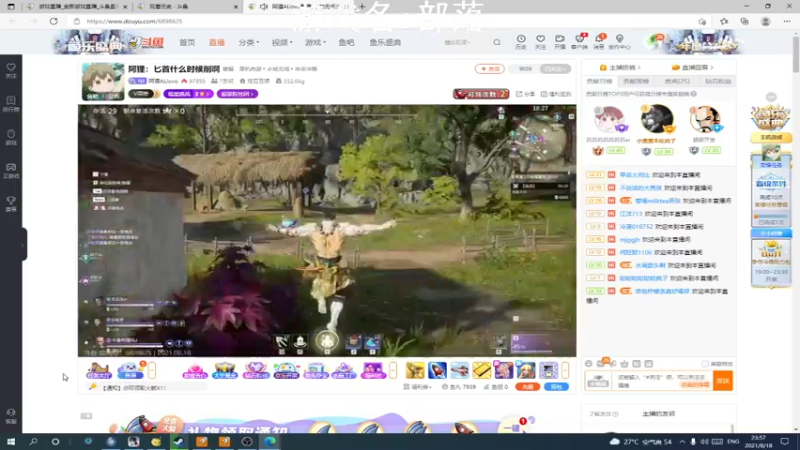Open the 鱼吧 menu item
The image size is (800, 450).
coord(346,42)
